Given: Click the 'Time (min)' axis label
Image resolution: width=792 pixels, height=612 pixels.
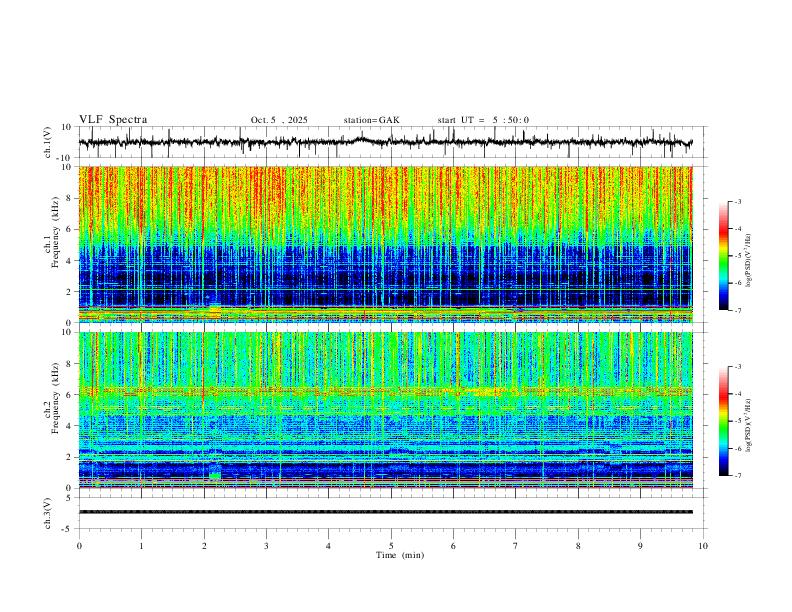Looking at the screenshot, I should 400,555.
